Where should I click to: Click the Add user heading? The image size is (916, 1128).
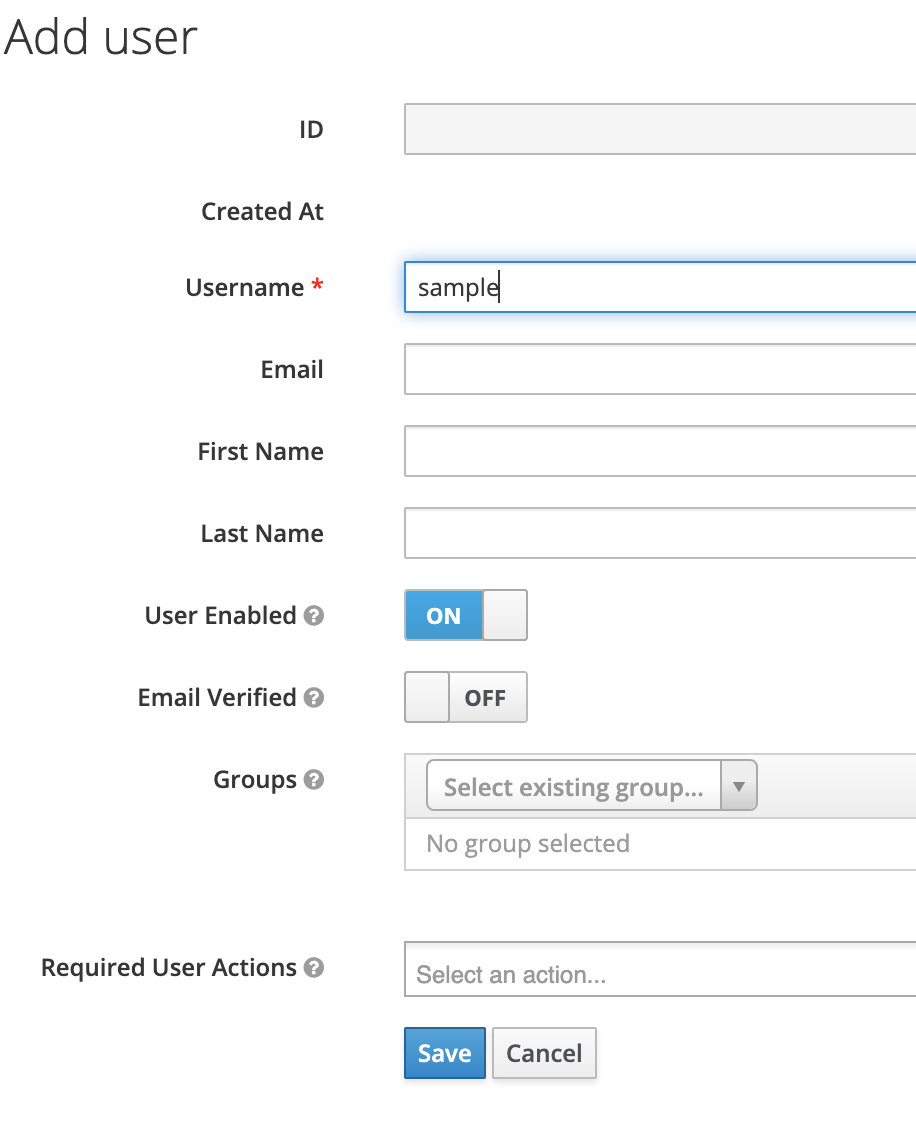[x=100, y=38]
